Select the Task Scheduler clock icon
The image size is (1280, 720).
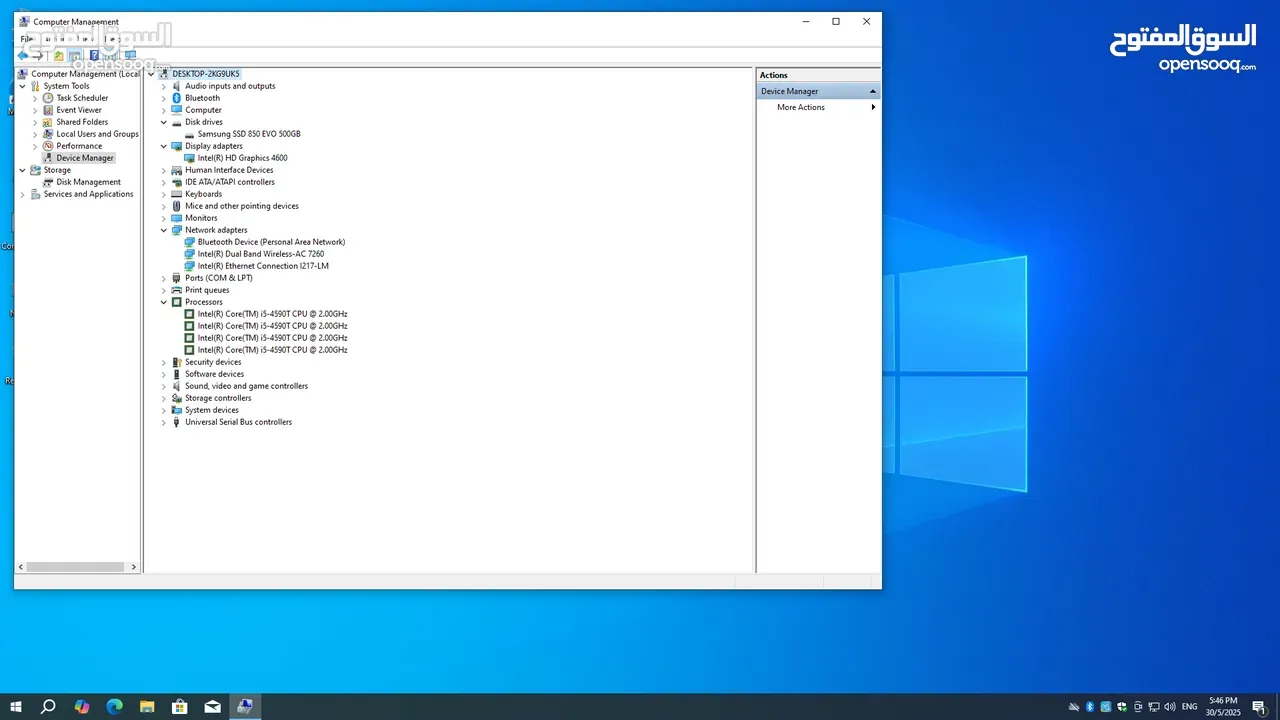pos(48,98)
